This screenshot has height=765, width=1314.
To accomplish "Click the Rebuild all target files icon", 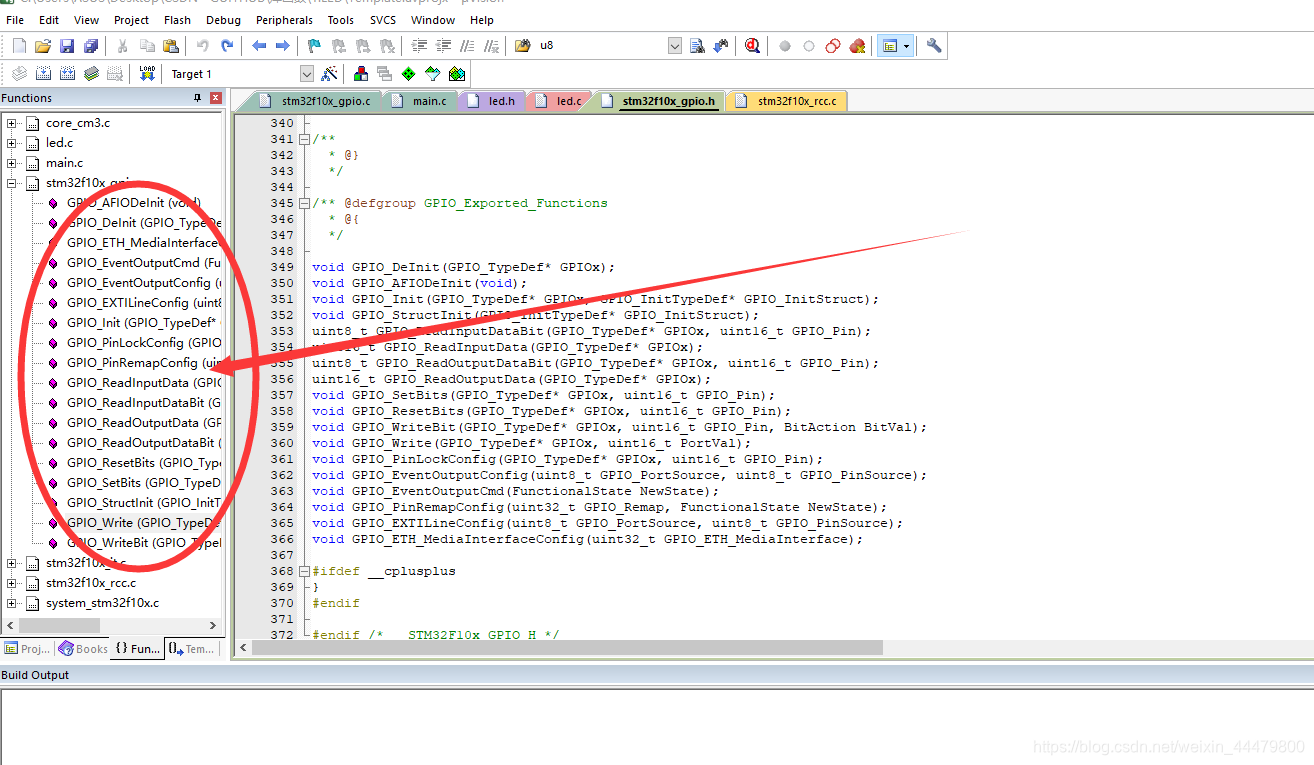I will (x=67, y=74).
